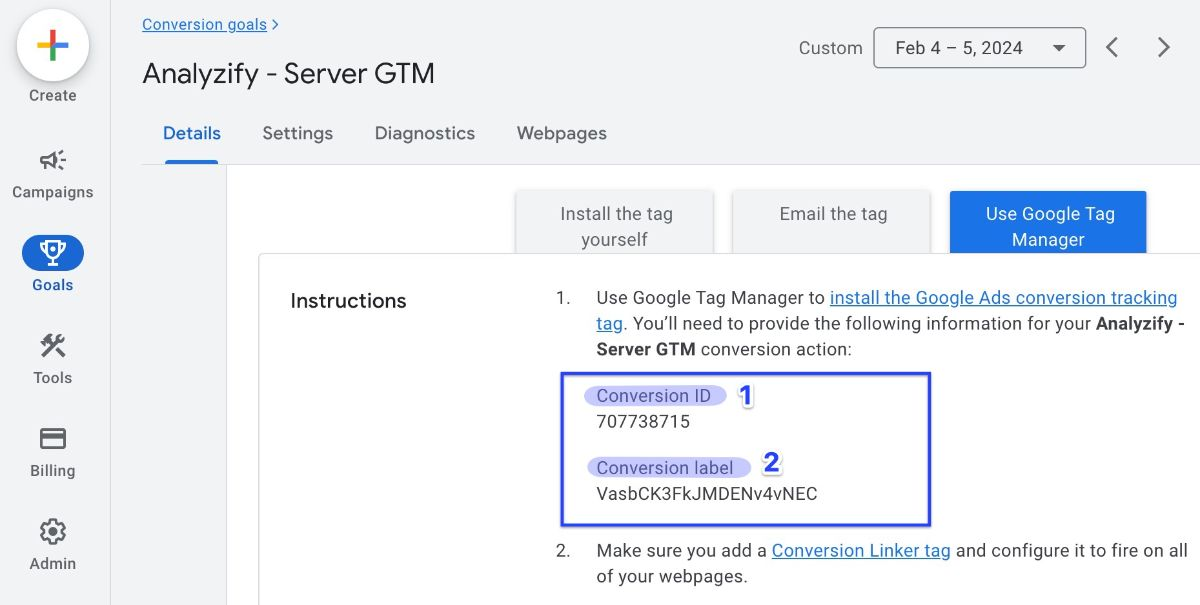This screenshot has height=605, width=1200.
Task: Select Install the tag yourself option
Action: (x=615, y=225)
